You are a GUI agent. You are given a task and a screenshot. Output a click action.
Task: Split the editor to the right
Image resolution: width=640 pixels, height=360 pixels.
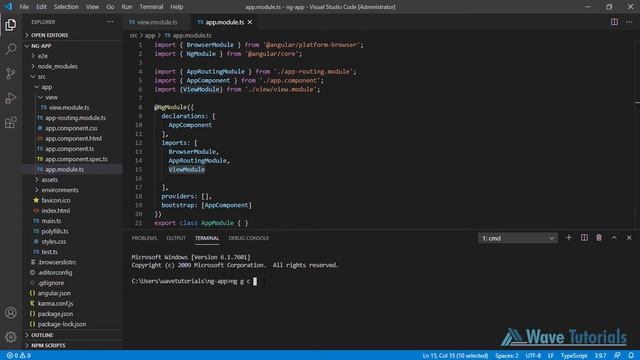tap(614, 22)
